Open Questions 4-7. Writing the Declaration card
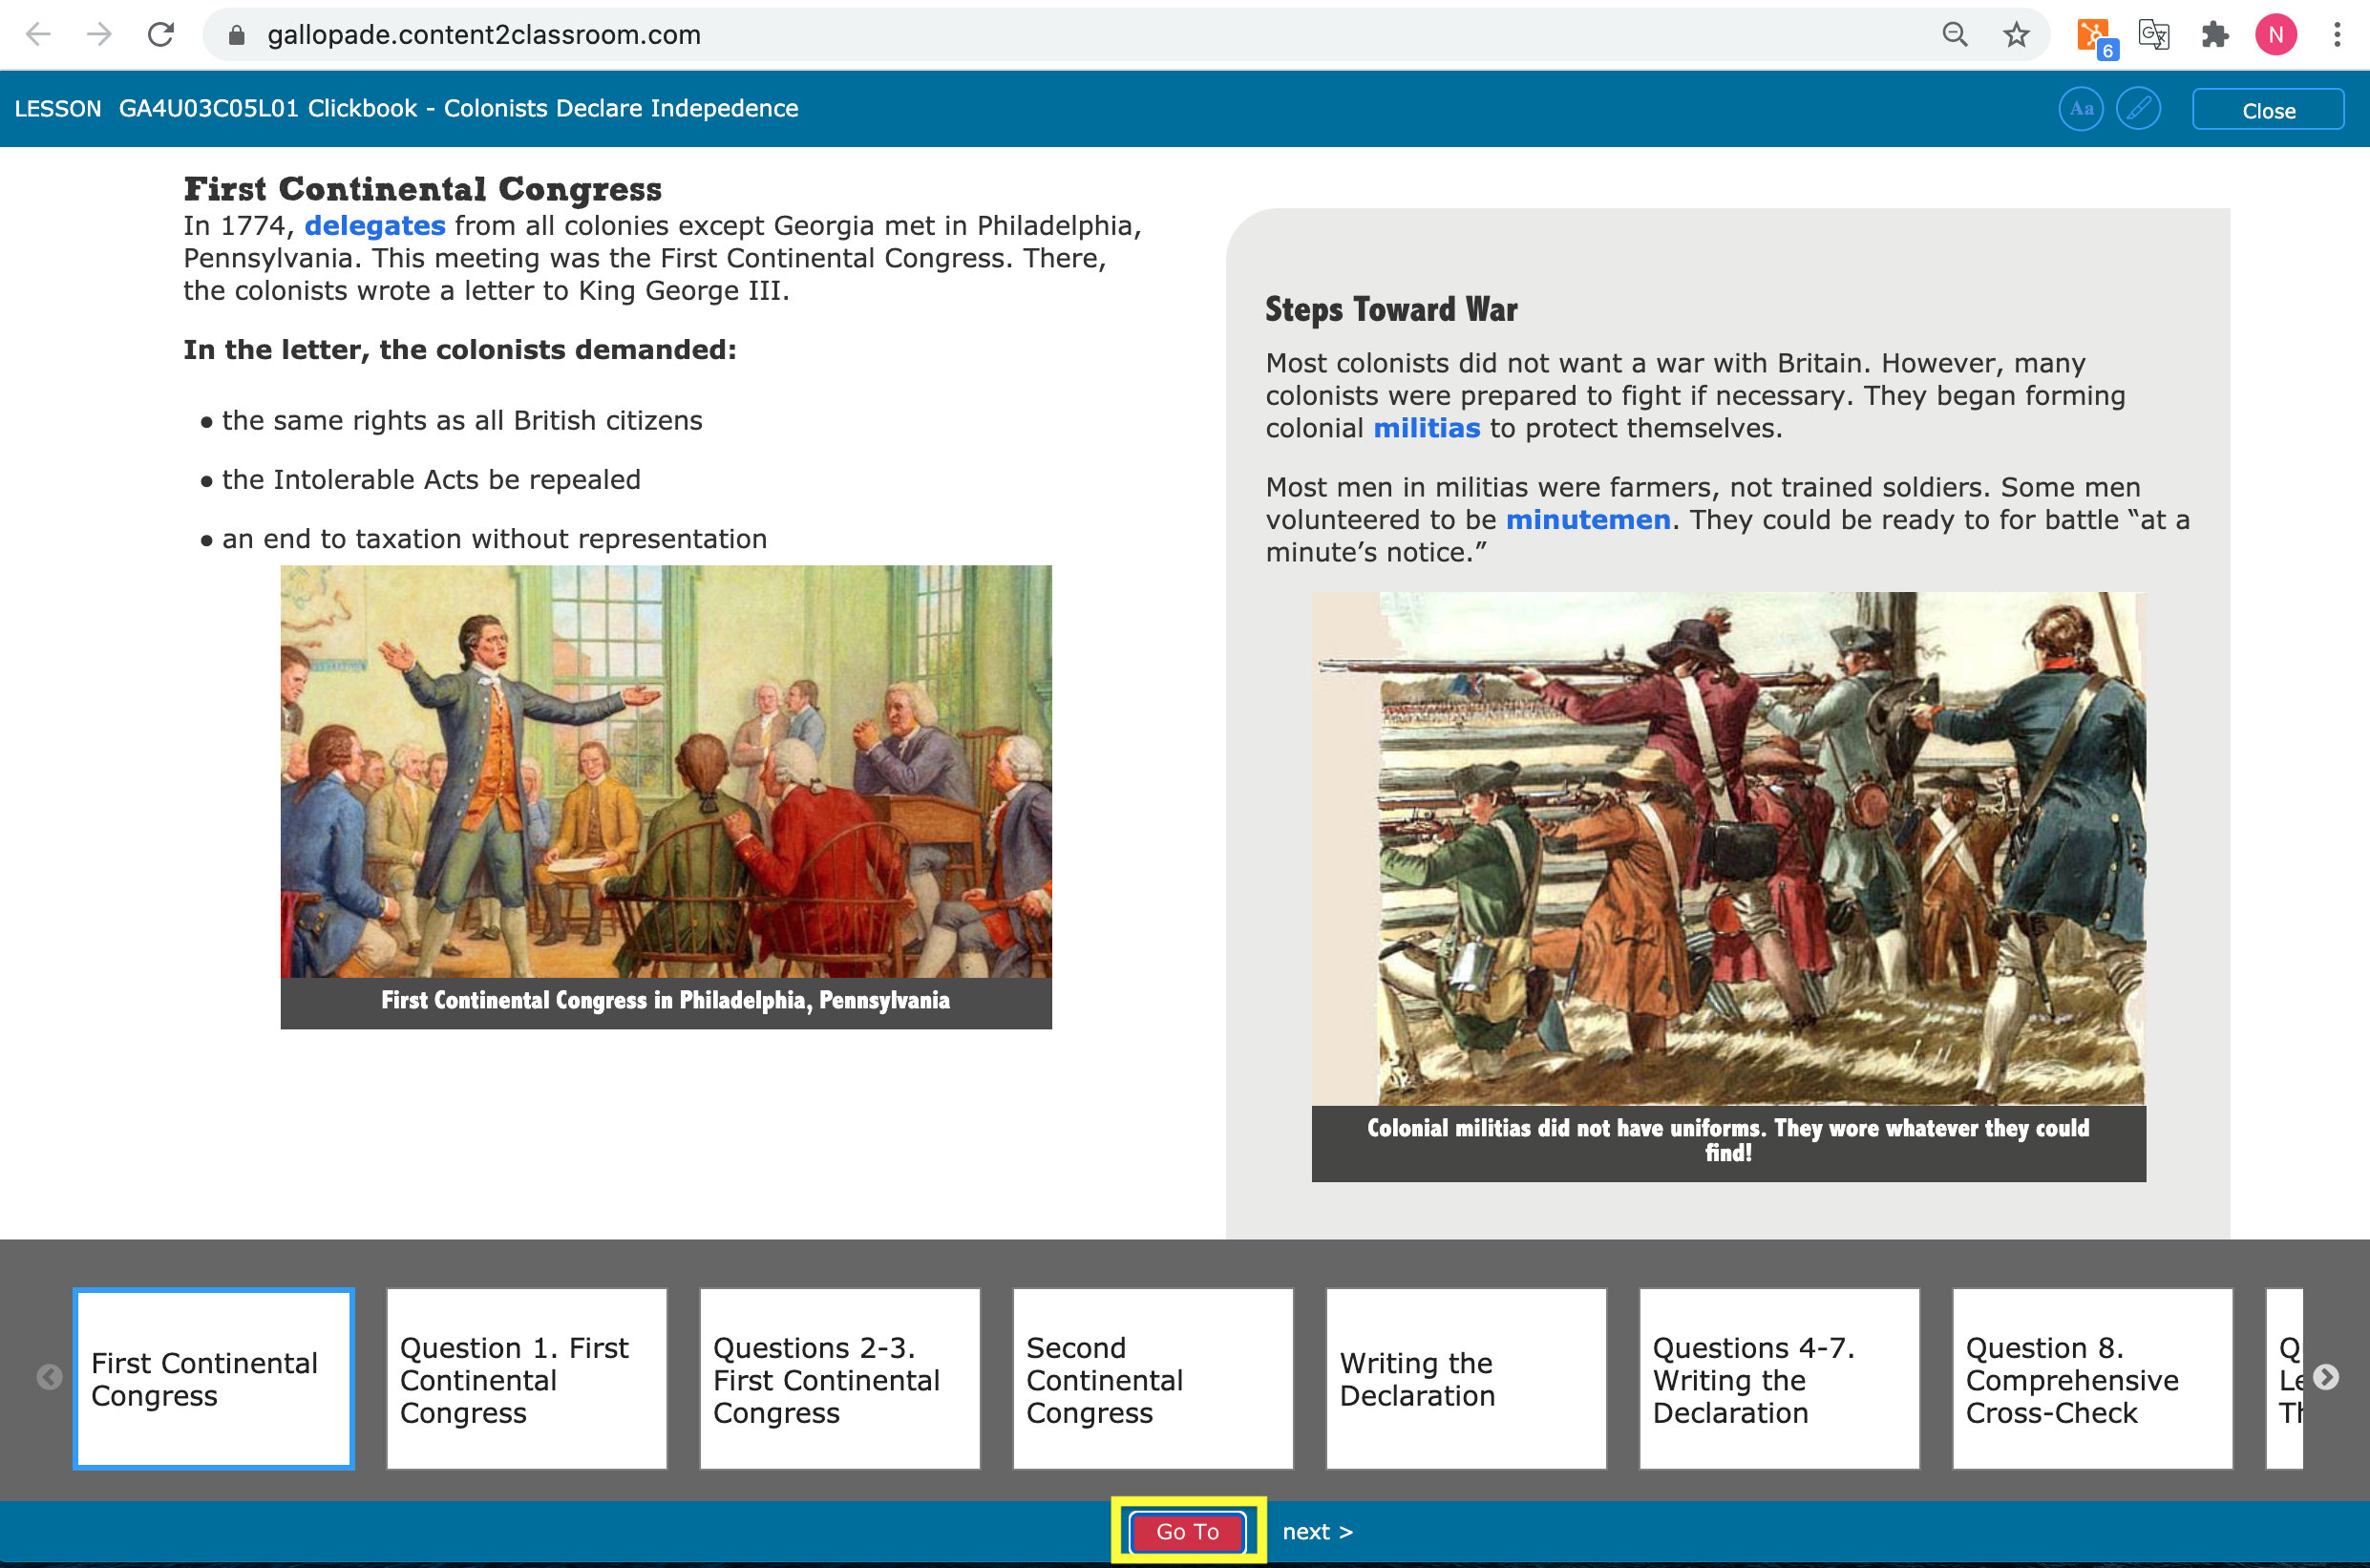The height and width of the screenshot is (1568, 2370). [x=1779, y=1379]
